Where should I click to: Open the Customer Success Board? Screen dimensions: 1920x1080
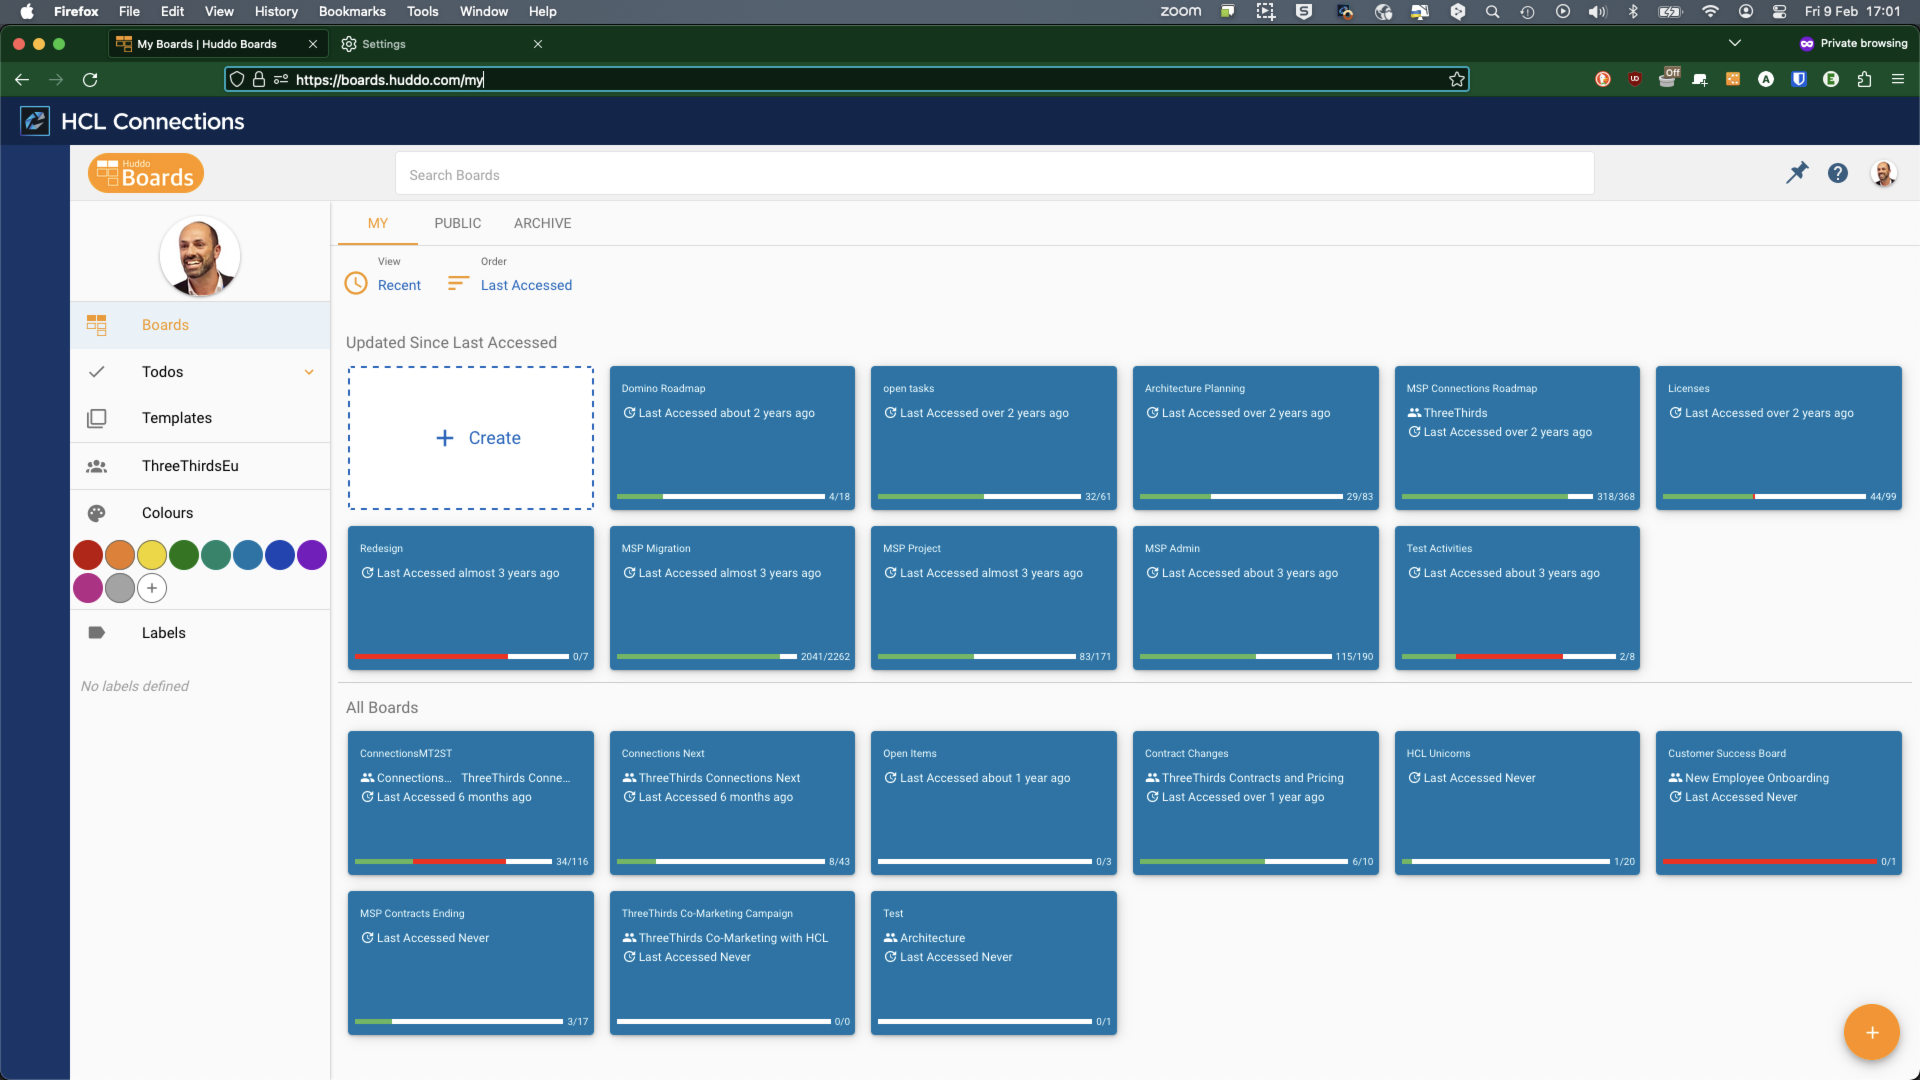pyautogui.click(x=1779, y=803)
